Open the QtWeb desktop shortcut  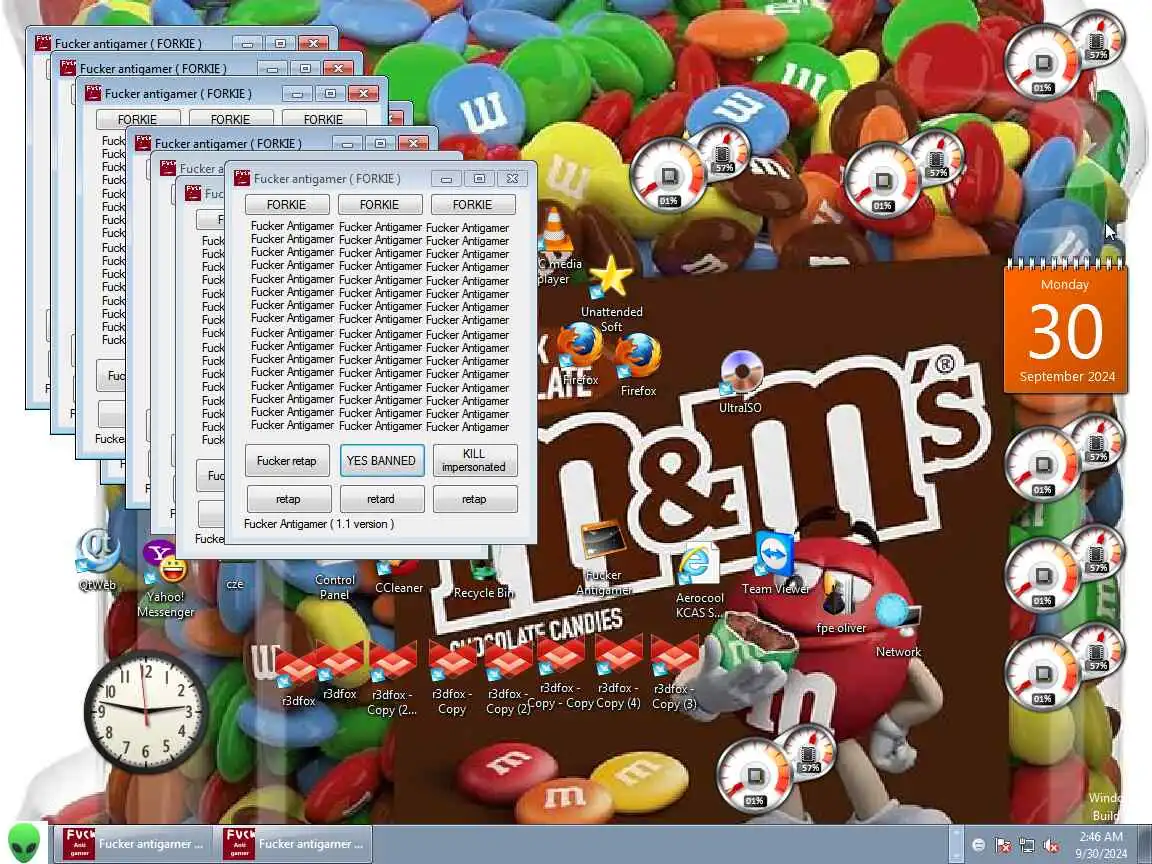98,560
